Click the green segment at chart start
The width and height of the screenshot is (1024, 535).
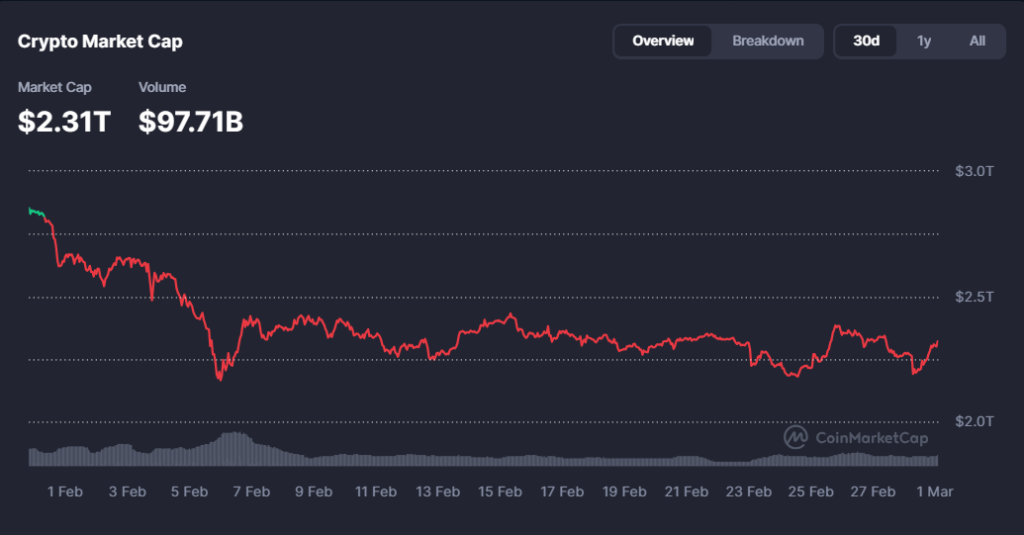click(37, 211)
